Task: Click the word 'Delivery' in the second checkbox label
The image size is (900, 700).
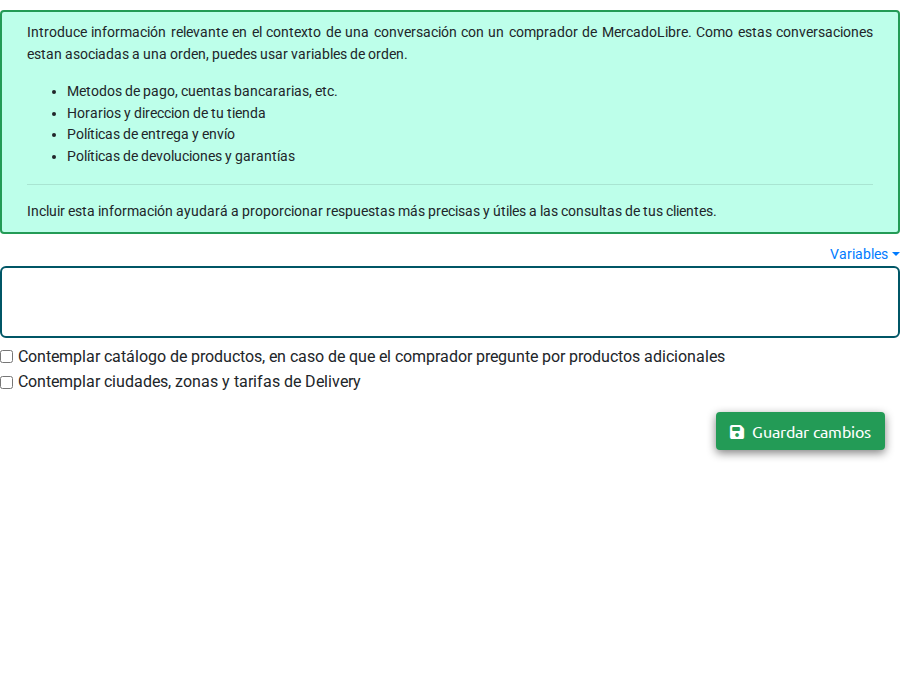Action: (332, 382)
